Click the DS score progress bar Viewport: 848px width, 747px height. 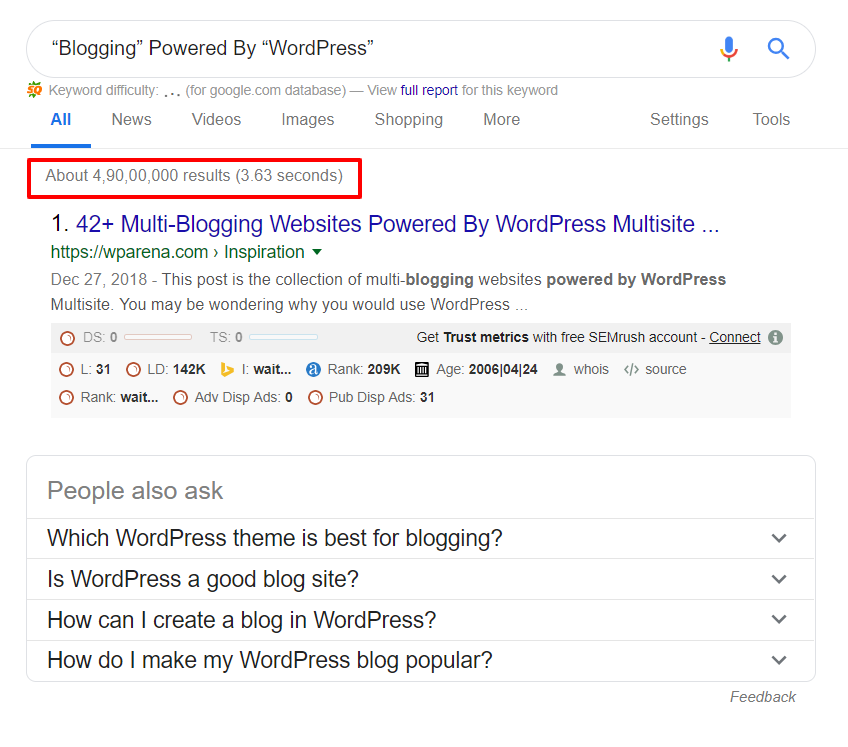(x=158, y=338)
